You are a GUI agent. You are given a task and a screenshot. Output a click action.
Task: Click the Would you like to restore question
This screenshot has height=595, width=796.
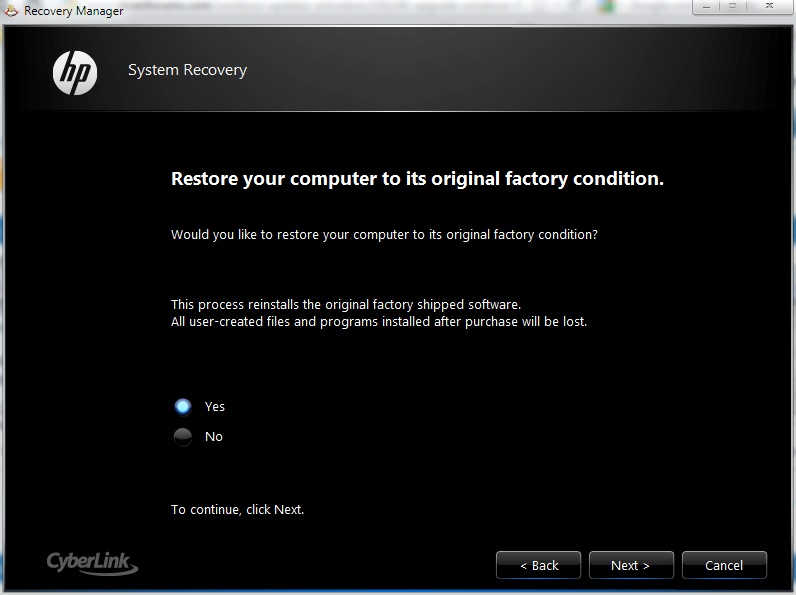coord(384,235)
